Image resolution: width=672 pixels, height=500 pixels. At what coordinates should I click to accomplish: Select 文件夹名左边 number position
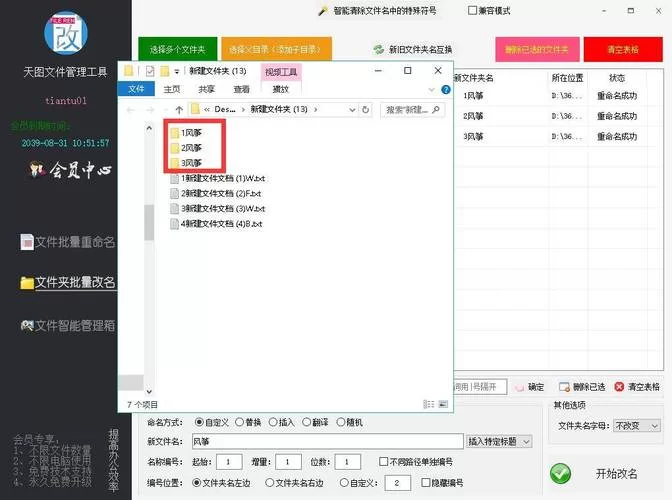pyautogui.click(x=196, y=482)
